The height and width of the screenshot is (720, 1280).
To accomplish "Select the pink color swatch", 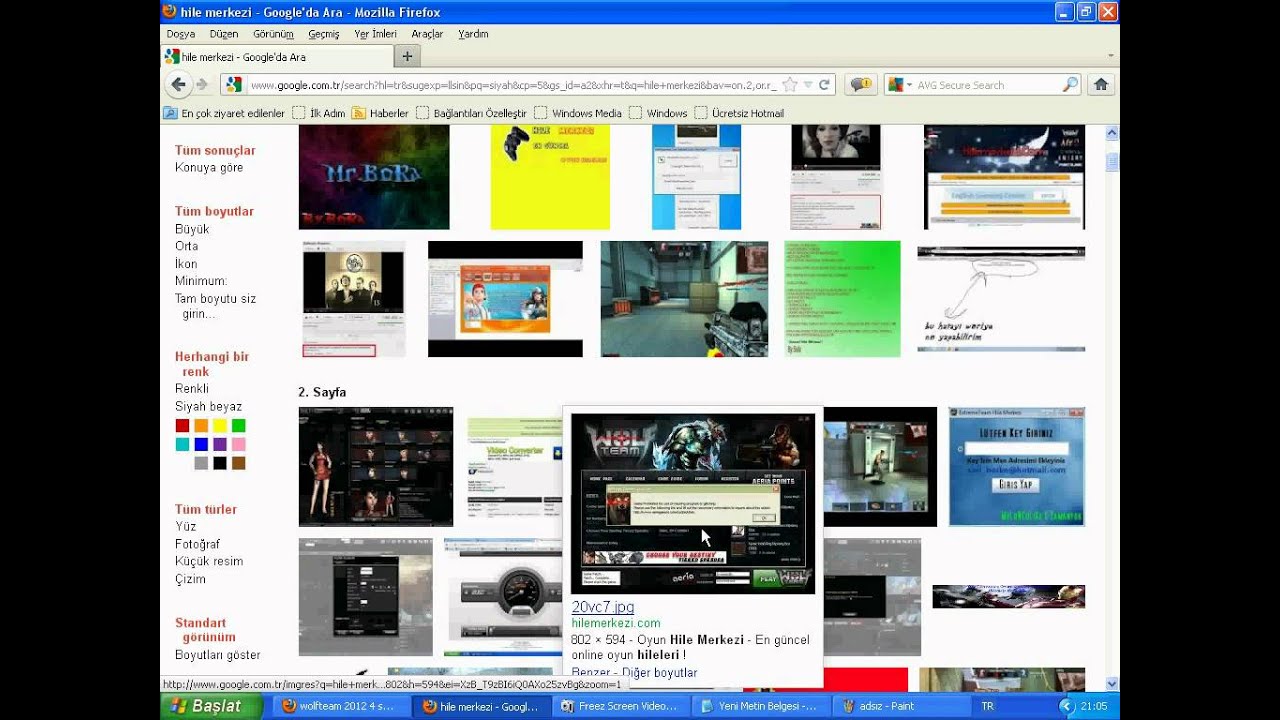I will click(239, 444).
